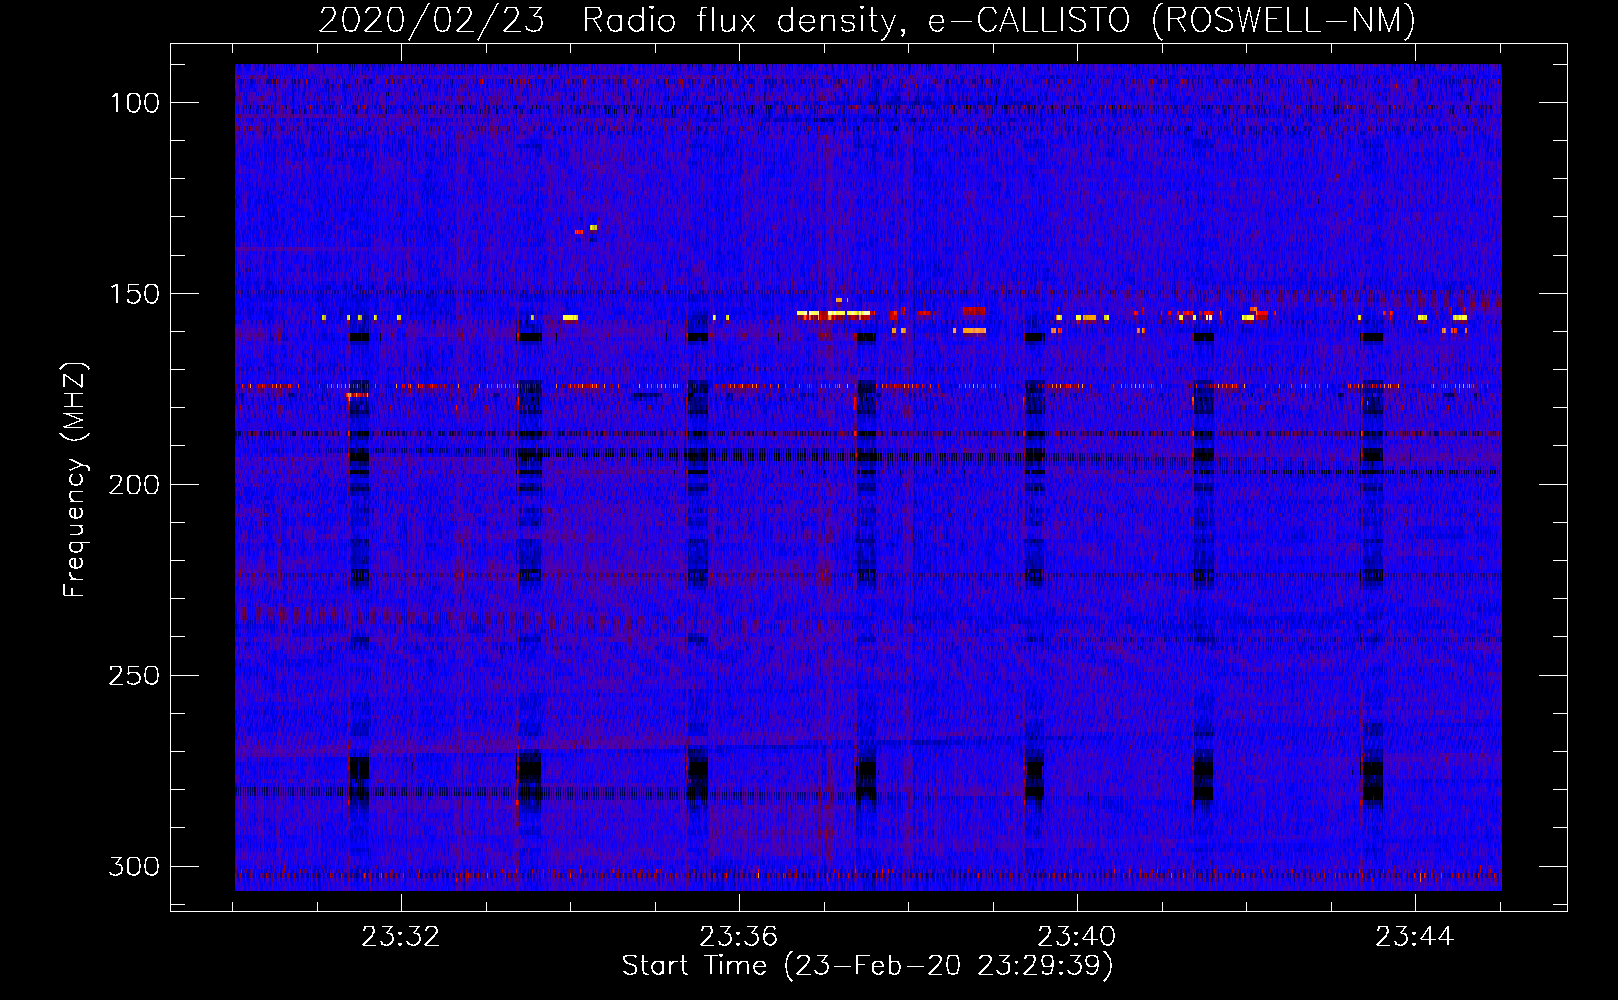The image size is (1618, 1000).
Task: Choose the 23:40 time tick label
Action: pos(1077,937)
